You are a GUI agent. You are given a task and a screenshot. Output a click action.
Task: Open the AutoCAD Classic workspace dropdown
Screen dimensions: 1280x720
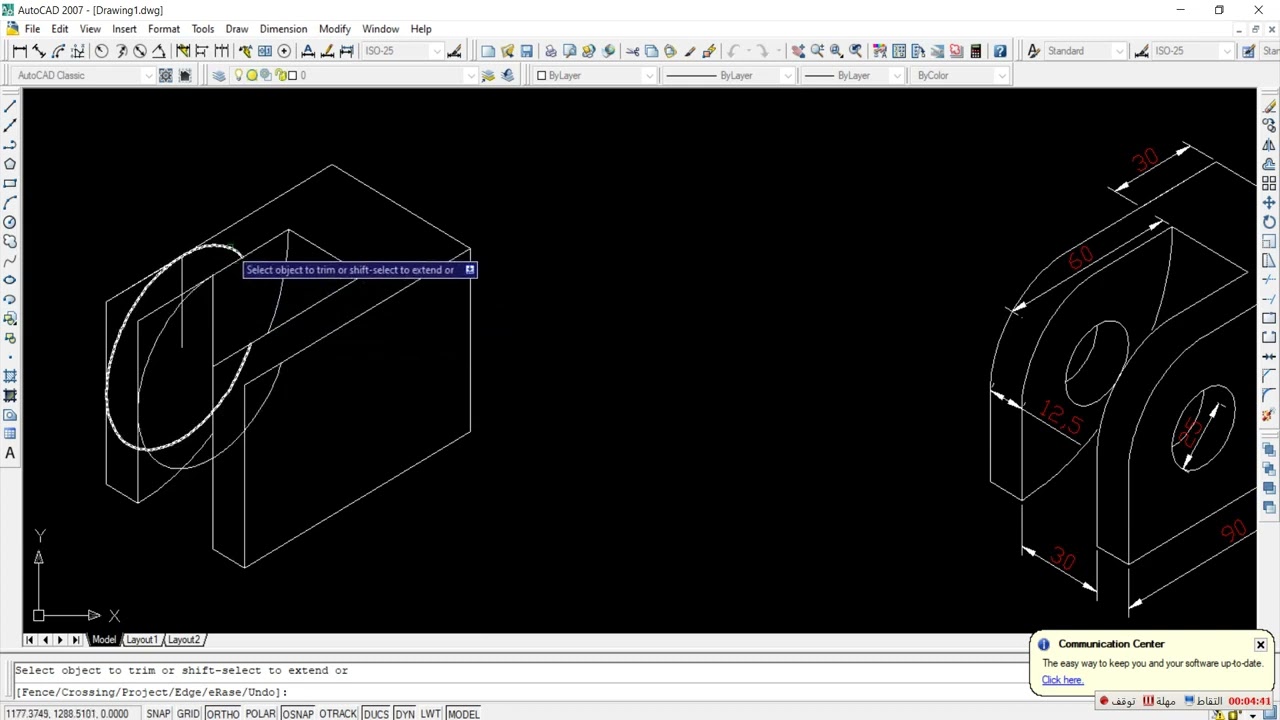(85, 75)
